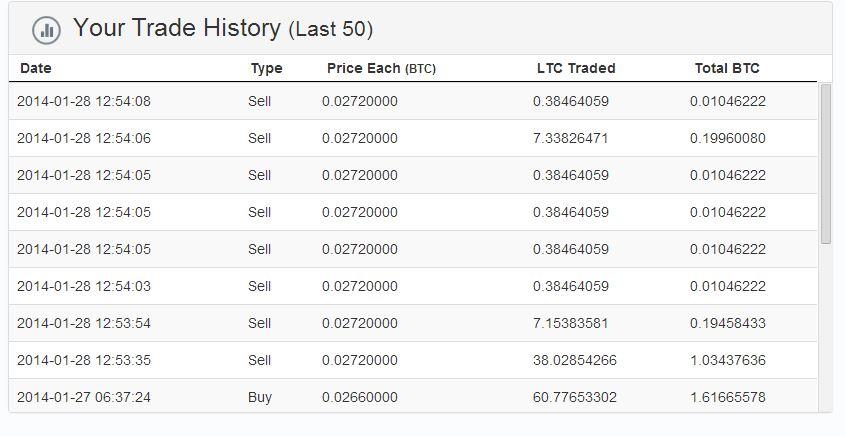Screen dimensions: 845x436
Task: Click the Total BTC column header
Action: (727, 68)
